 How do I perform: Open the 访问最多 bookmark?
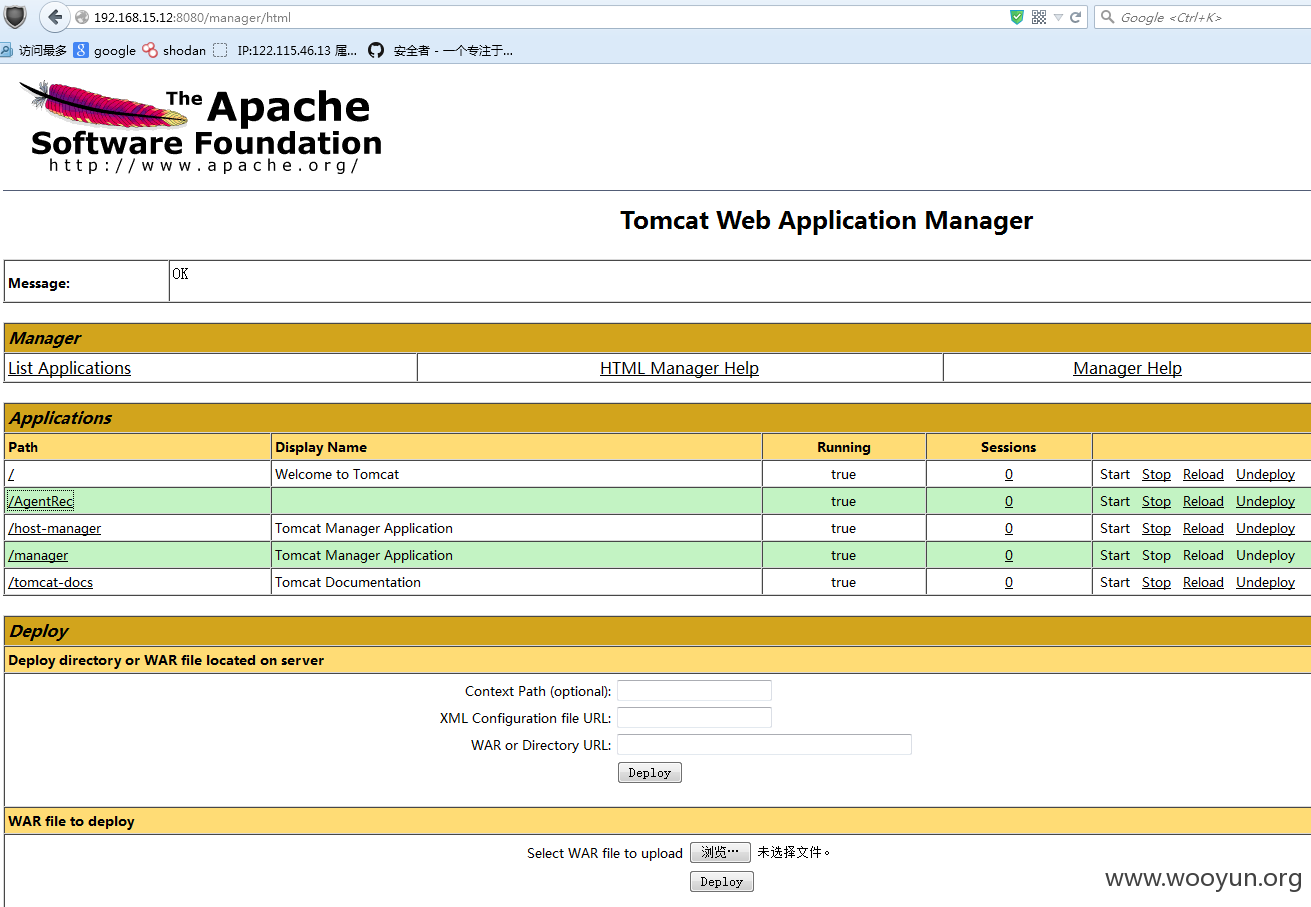(x=34, y=50)
